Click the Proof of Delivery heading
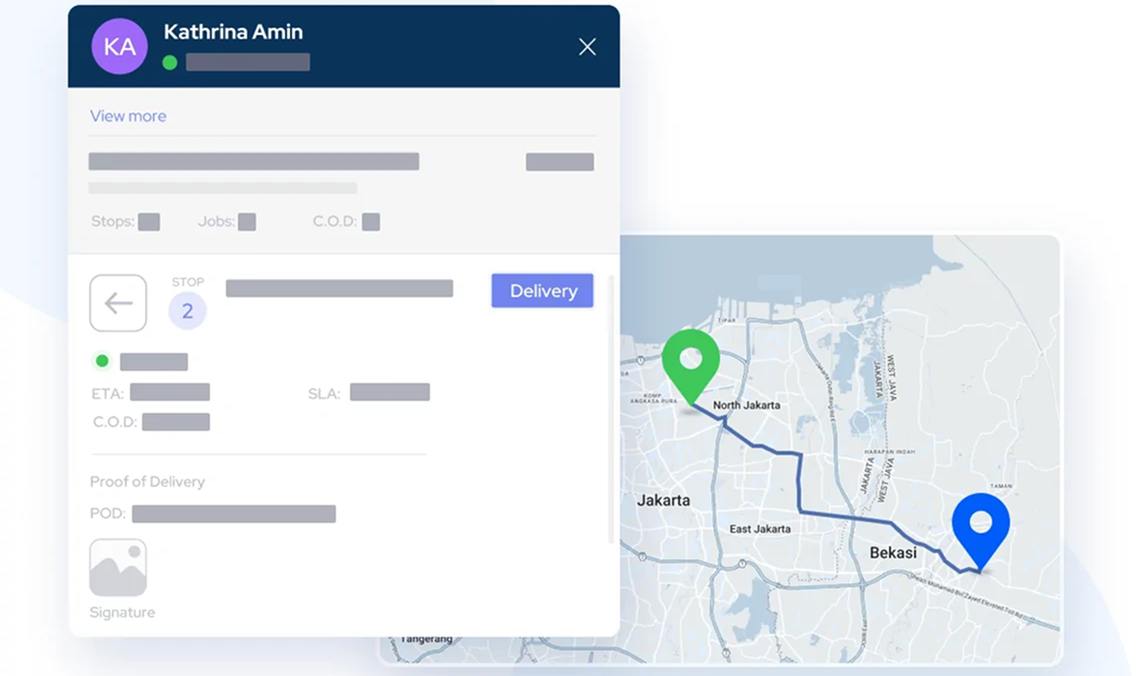Viewport: 1140px width, 676px height. [x=147, y=481]
